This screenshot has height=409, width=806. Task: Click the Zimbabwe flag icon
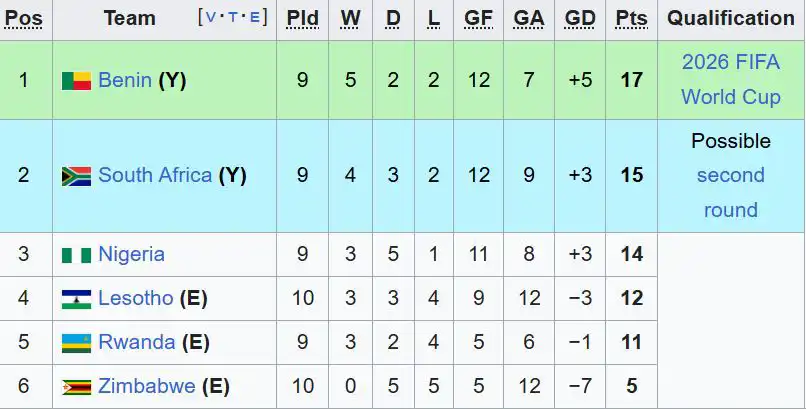click(77, 386)
